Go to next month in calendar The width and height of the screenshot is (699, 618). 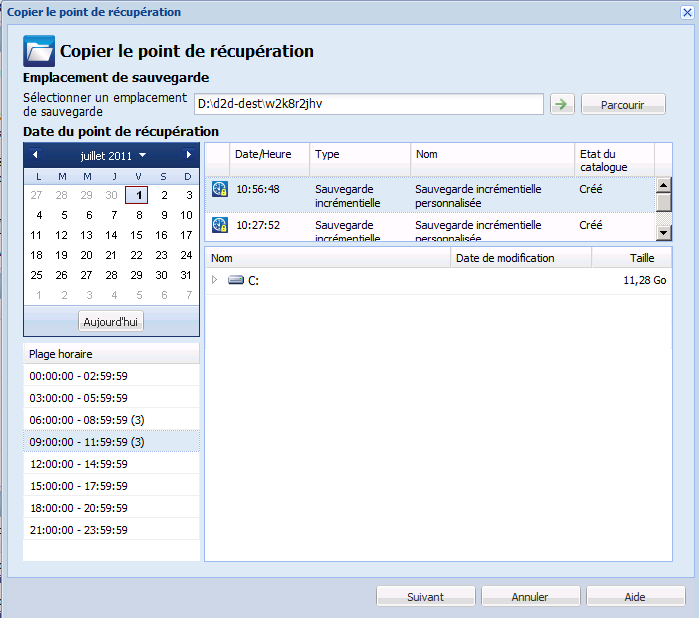188,155
